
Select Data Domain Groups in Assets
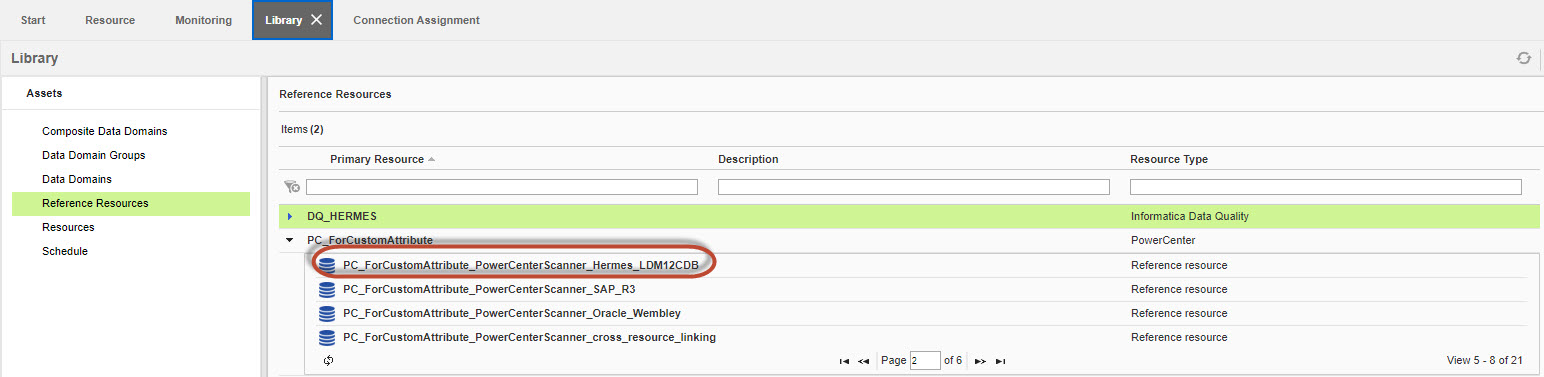94,155
